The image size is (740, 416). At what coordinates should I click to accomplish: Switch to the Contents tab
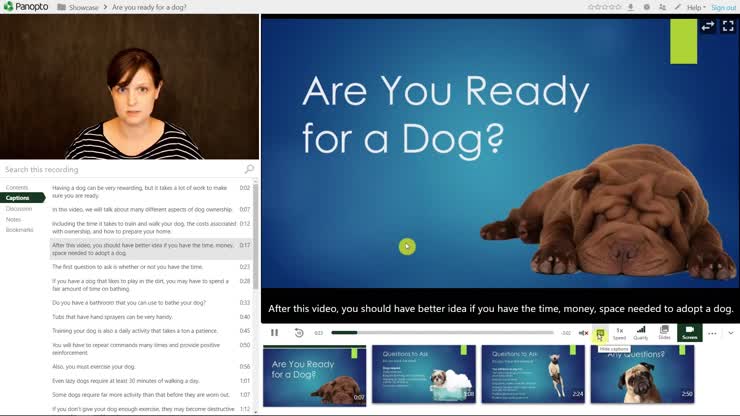[x=17, y=187]
